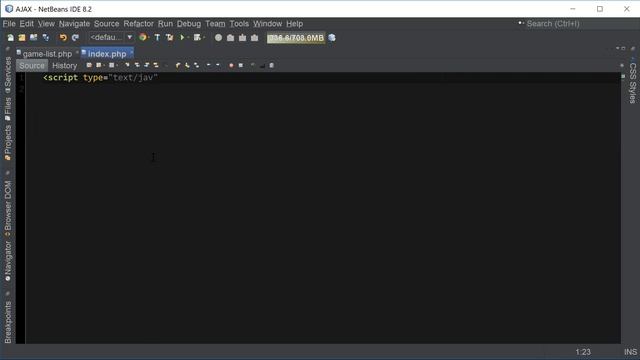Image resolution: width=640 pixels, height=360 pixels.
Task: Start macro recording with the red dot
Action: pos(231,65)
